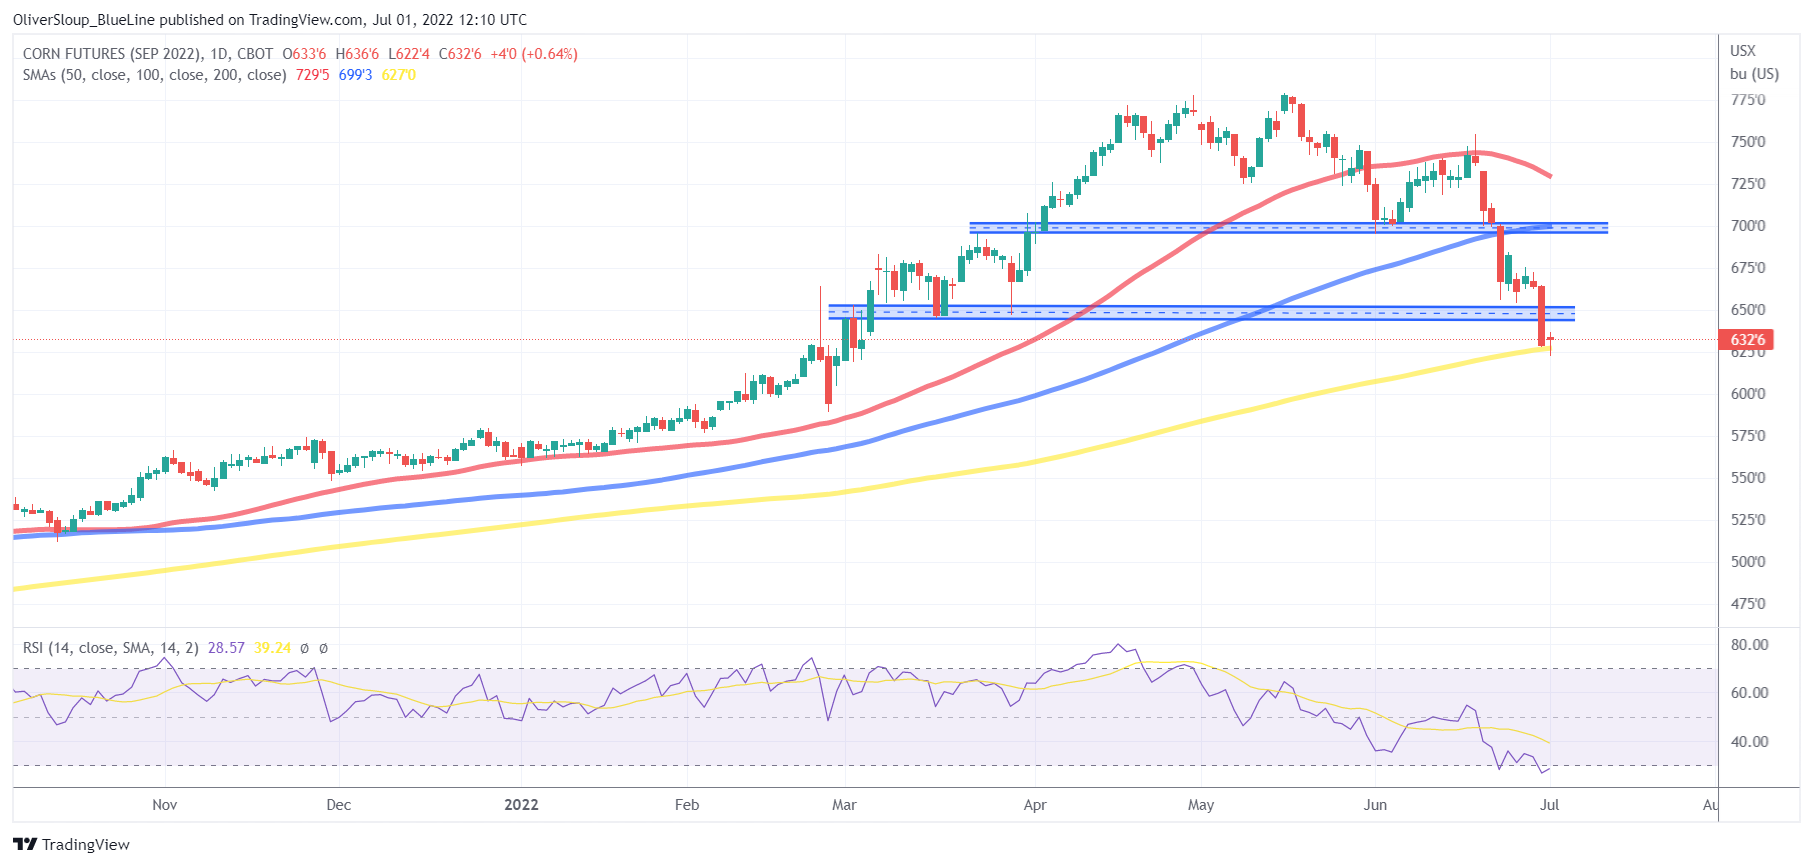Viewport: 1813px width, 866px height.
Task: Click the 600'0 price axis label
Action: pos(1748,394)
